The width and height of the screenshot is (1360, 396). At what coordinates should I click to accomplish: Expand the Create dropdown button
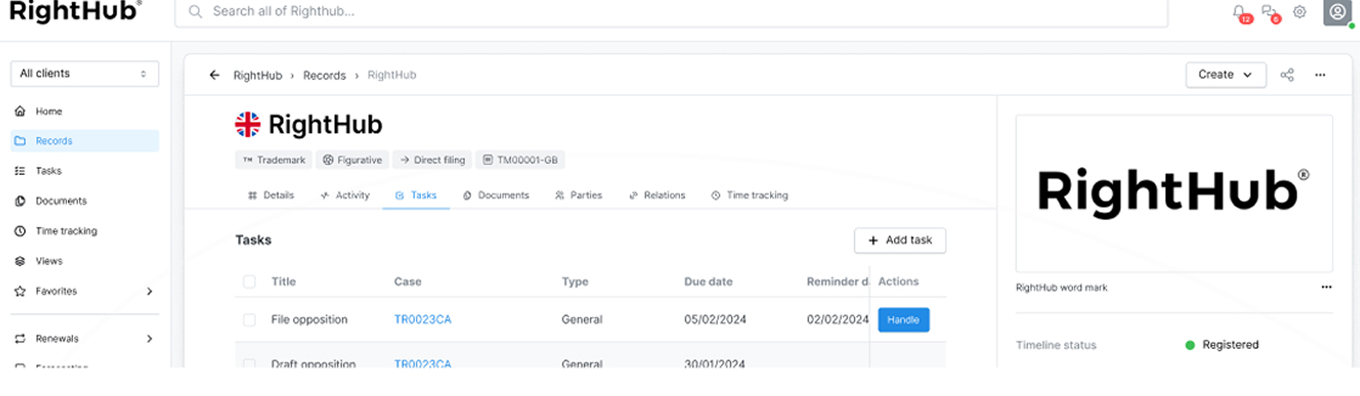coord(1226,75)
